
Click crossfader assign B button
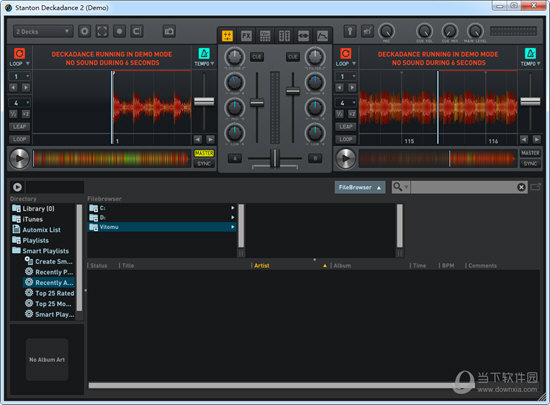315,158
